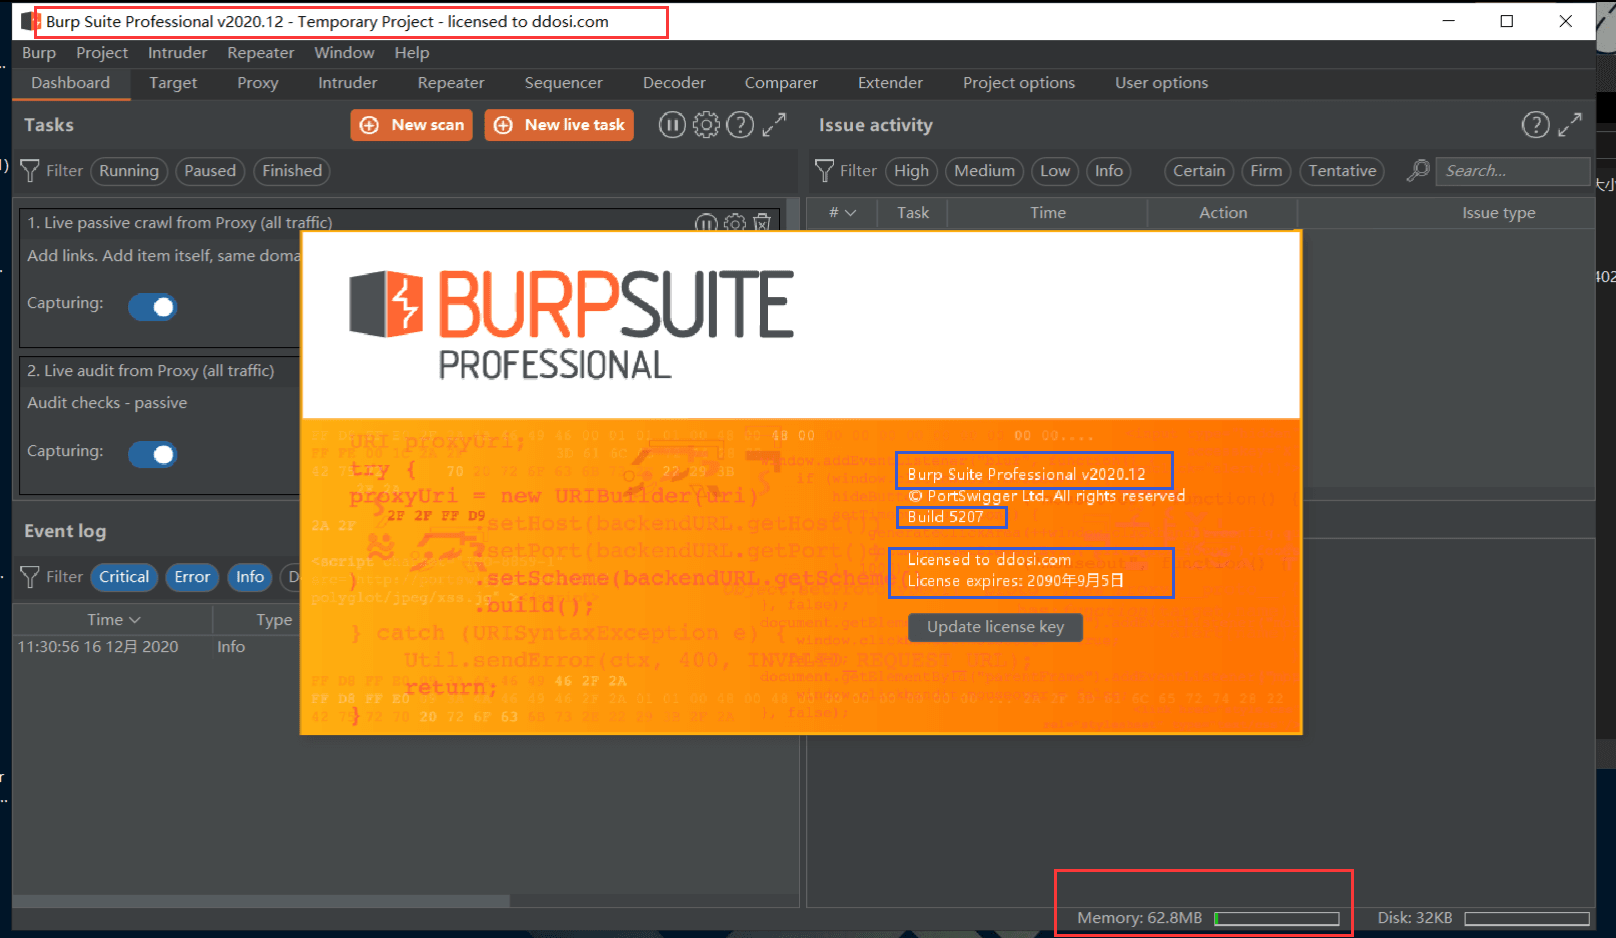Toggle the Critical event log filter
Screen dimensions: 1616x938
tap(124, 577)
